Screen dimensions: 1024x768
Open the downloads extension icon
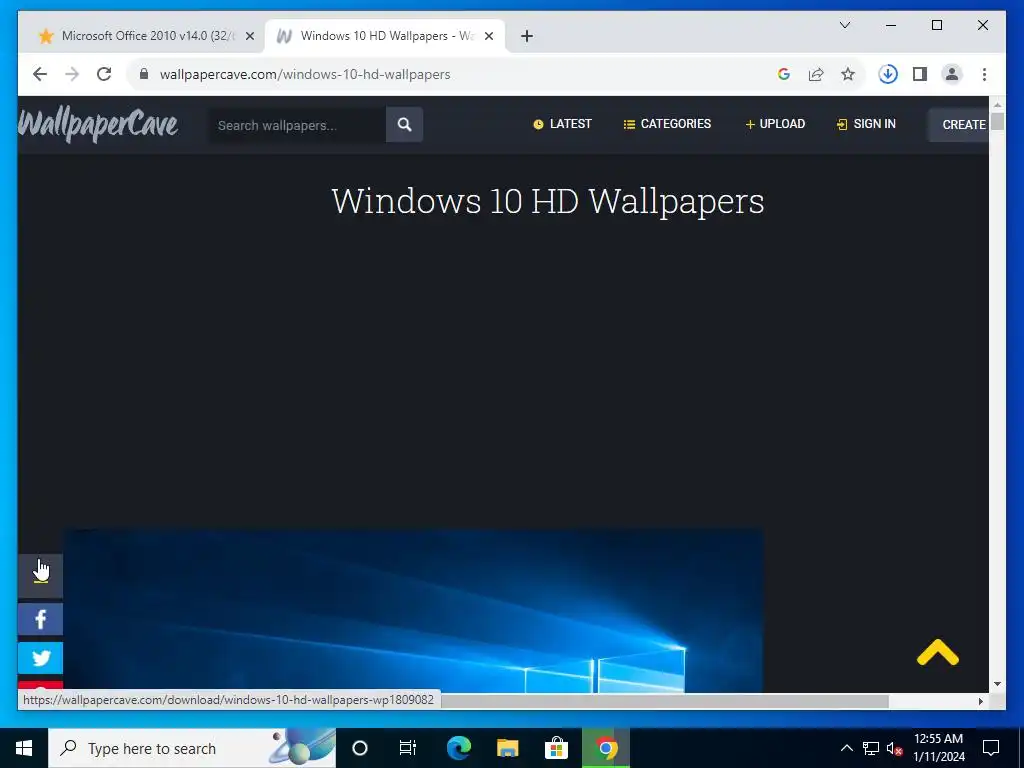click(x=888, y=74)
